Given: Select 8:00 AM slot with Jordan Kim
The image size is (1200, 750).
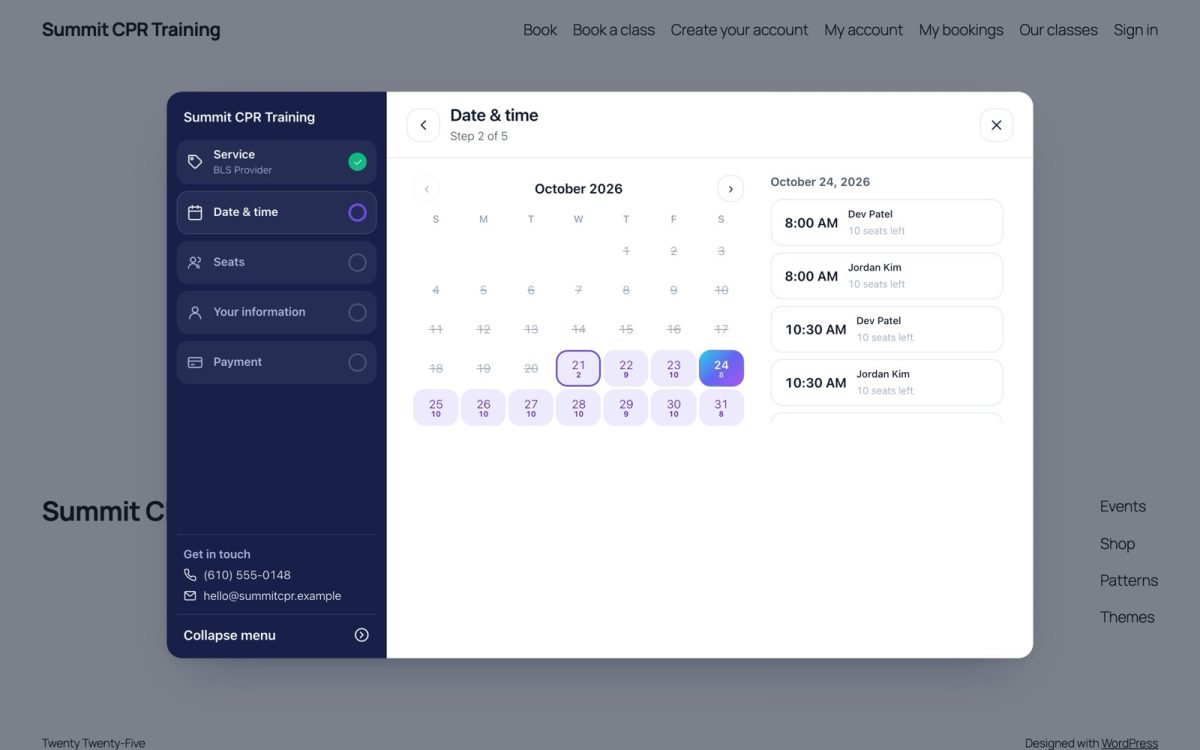Looking at the screenshot, I should [887, 276].
